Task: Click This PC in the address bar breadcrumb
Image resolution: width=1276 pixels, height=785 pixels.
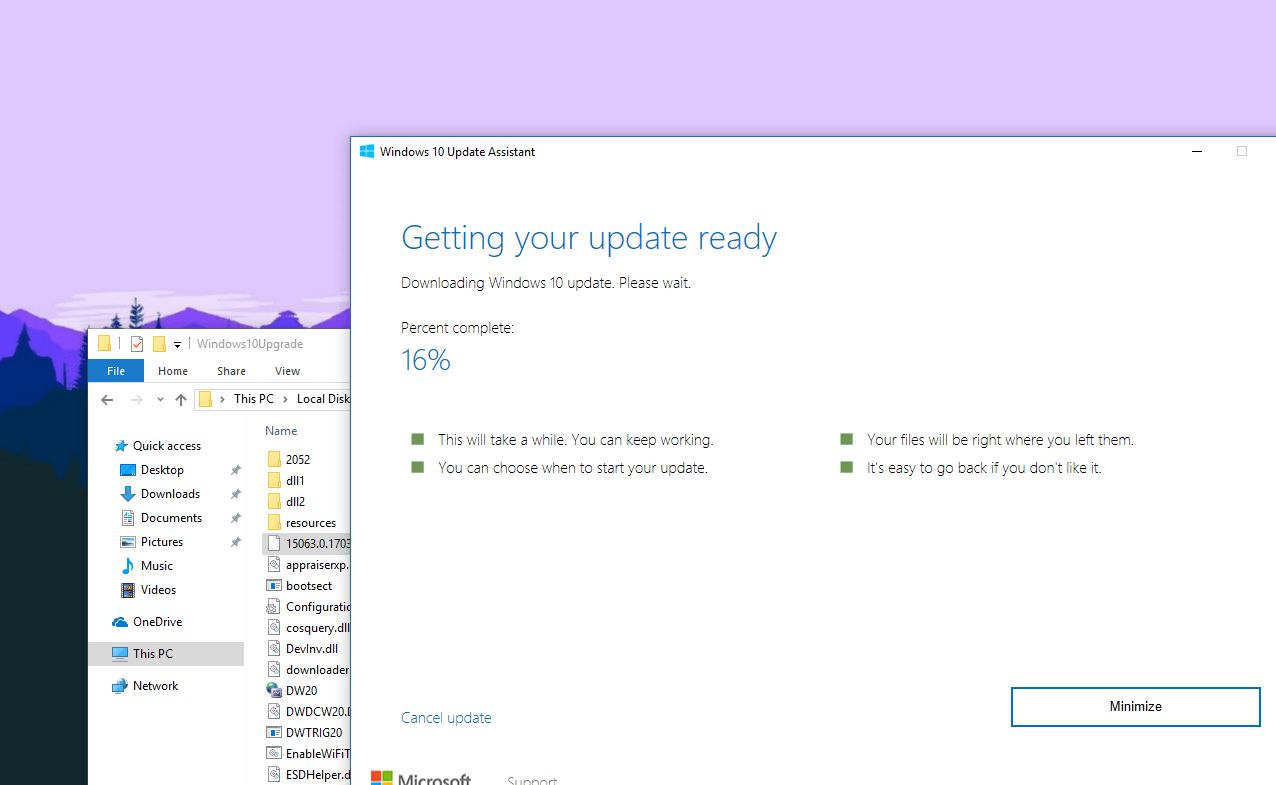Action: point(253,399)
